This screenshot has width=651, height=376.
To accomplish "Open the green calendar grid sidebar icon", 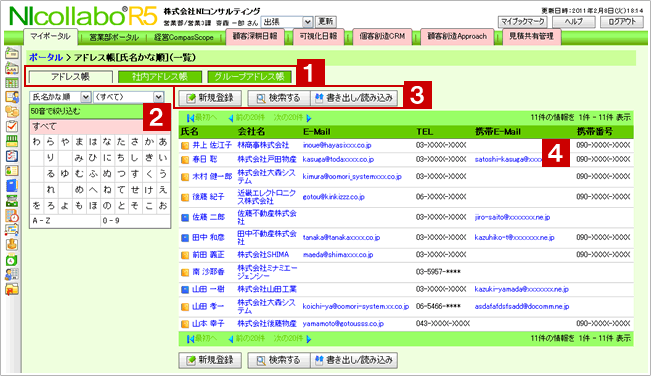I will 12,82.
